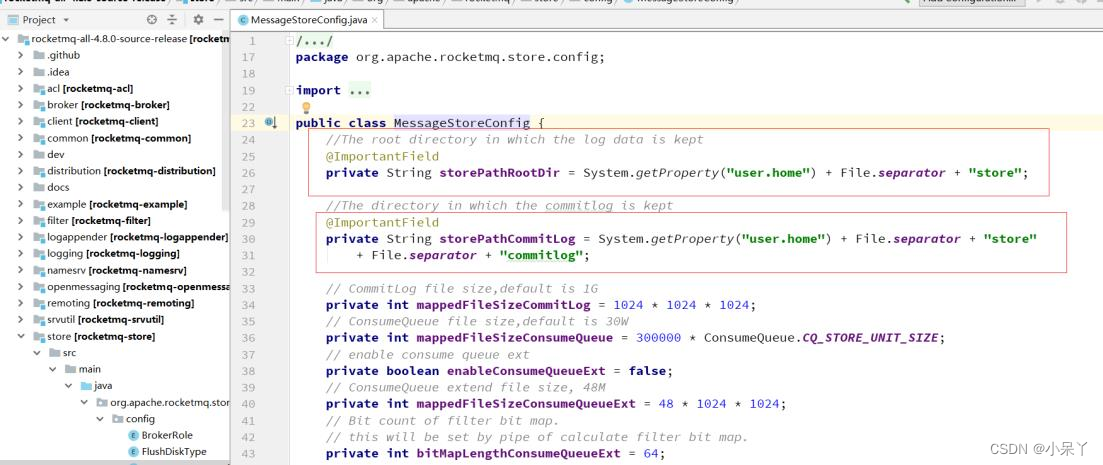
Task: Click the store module folder icon
Action: tap(39, 336)
